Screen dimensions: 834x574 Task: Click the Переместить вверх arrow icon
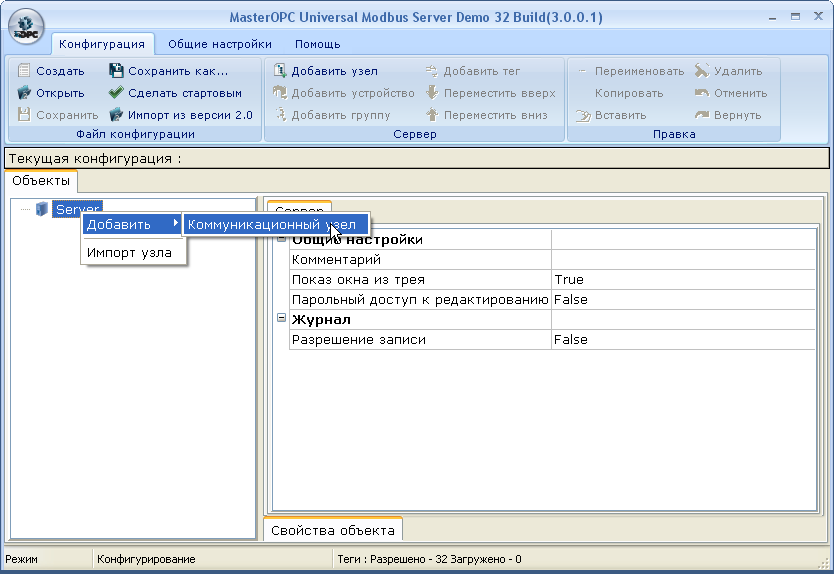(x=431, y=93)
